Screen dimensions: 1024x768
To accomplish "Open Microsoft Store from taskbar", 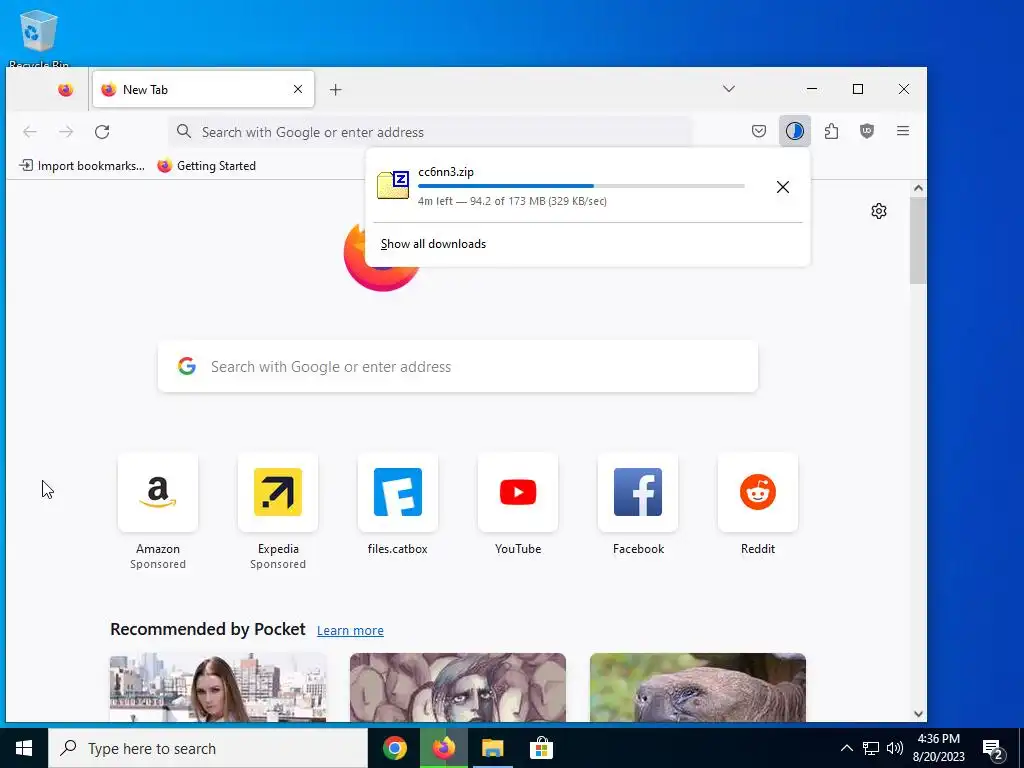I will tap(541, 748).
